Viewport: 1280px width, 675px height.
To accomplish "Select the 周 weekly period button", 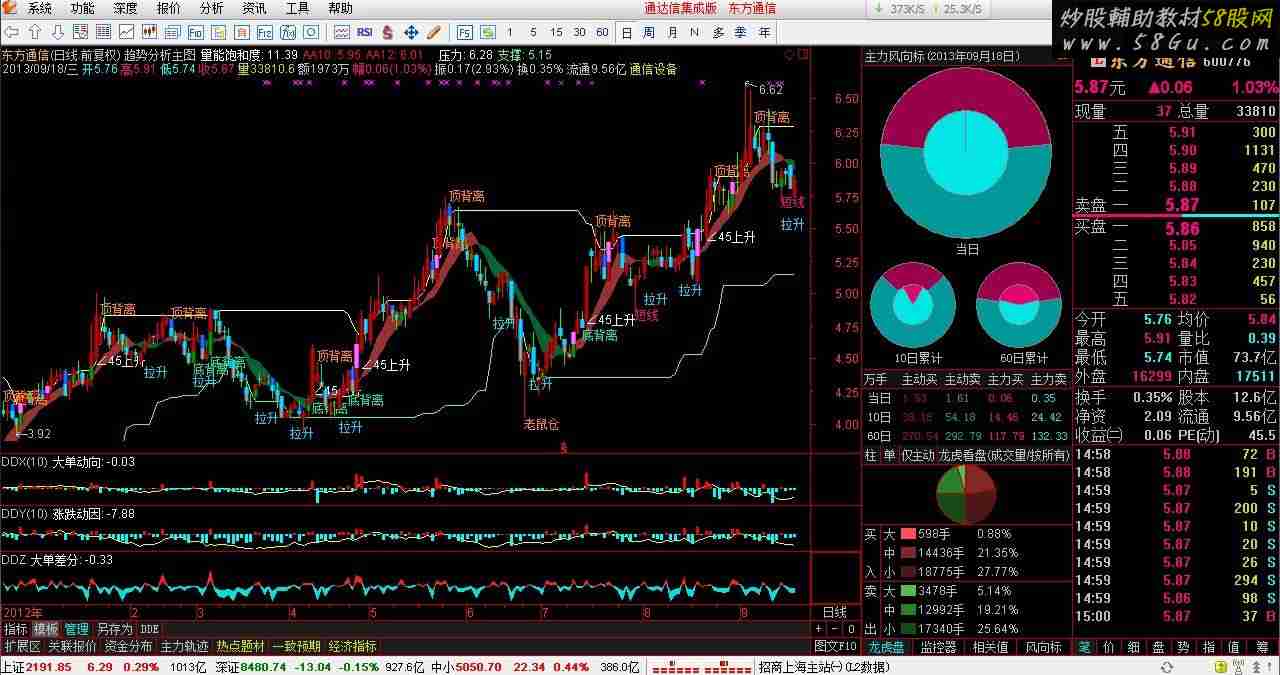I will pos(649,32).
